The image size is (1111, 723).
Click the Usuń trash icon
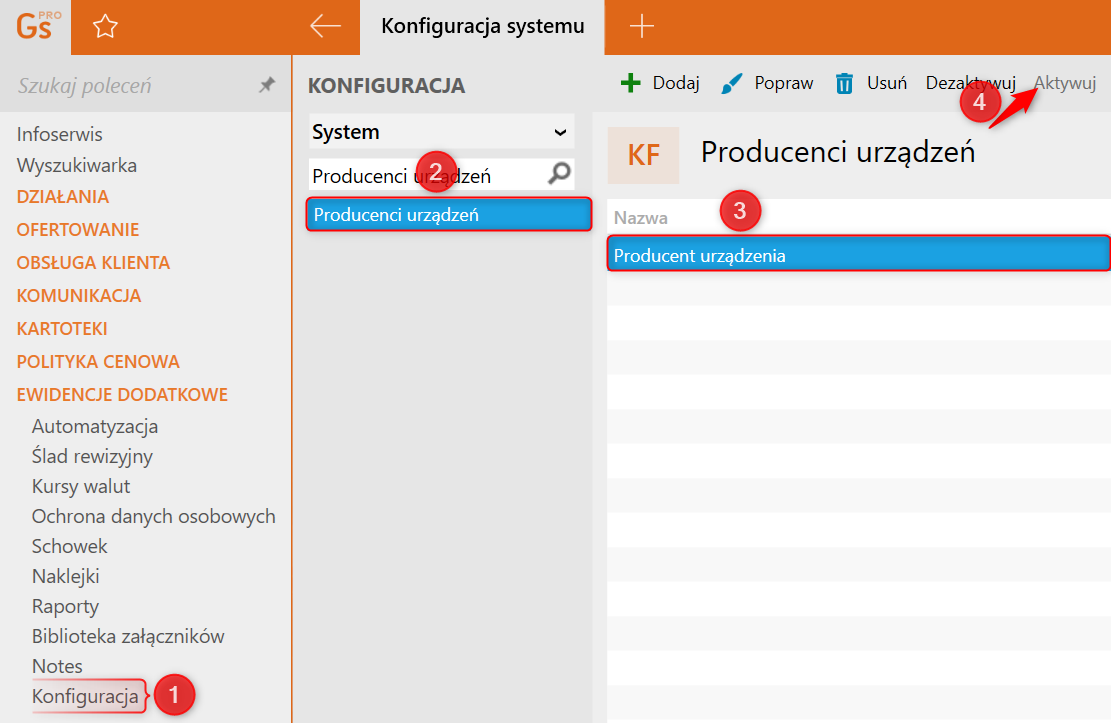pyautogui.click(x=845, y=83)
